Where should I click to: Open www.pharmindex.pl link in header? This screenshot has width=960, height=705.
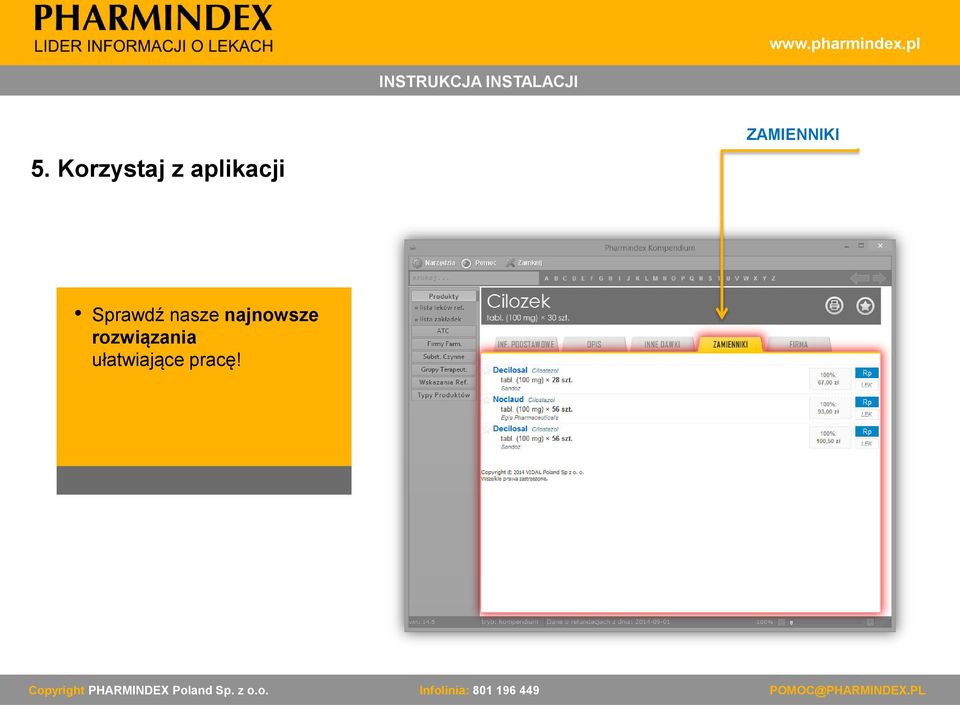coord(845,44)
